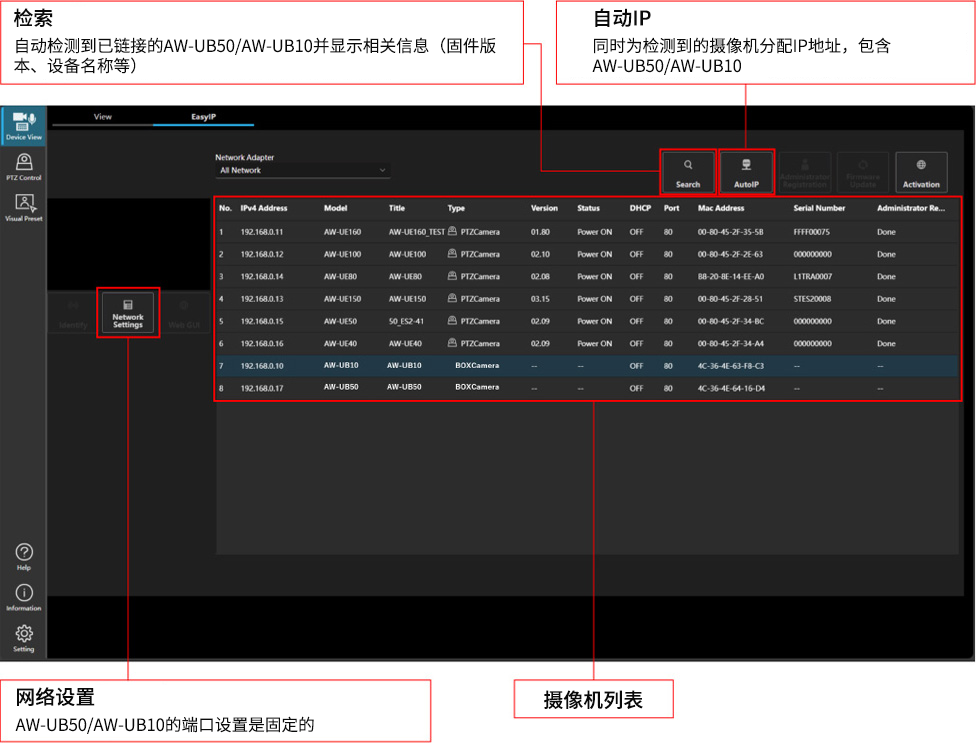Sort by the Serial Number column header
Screen dimensions: 976x743
click(819, 208)
